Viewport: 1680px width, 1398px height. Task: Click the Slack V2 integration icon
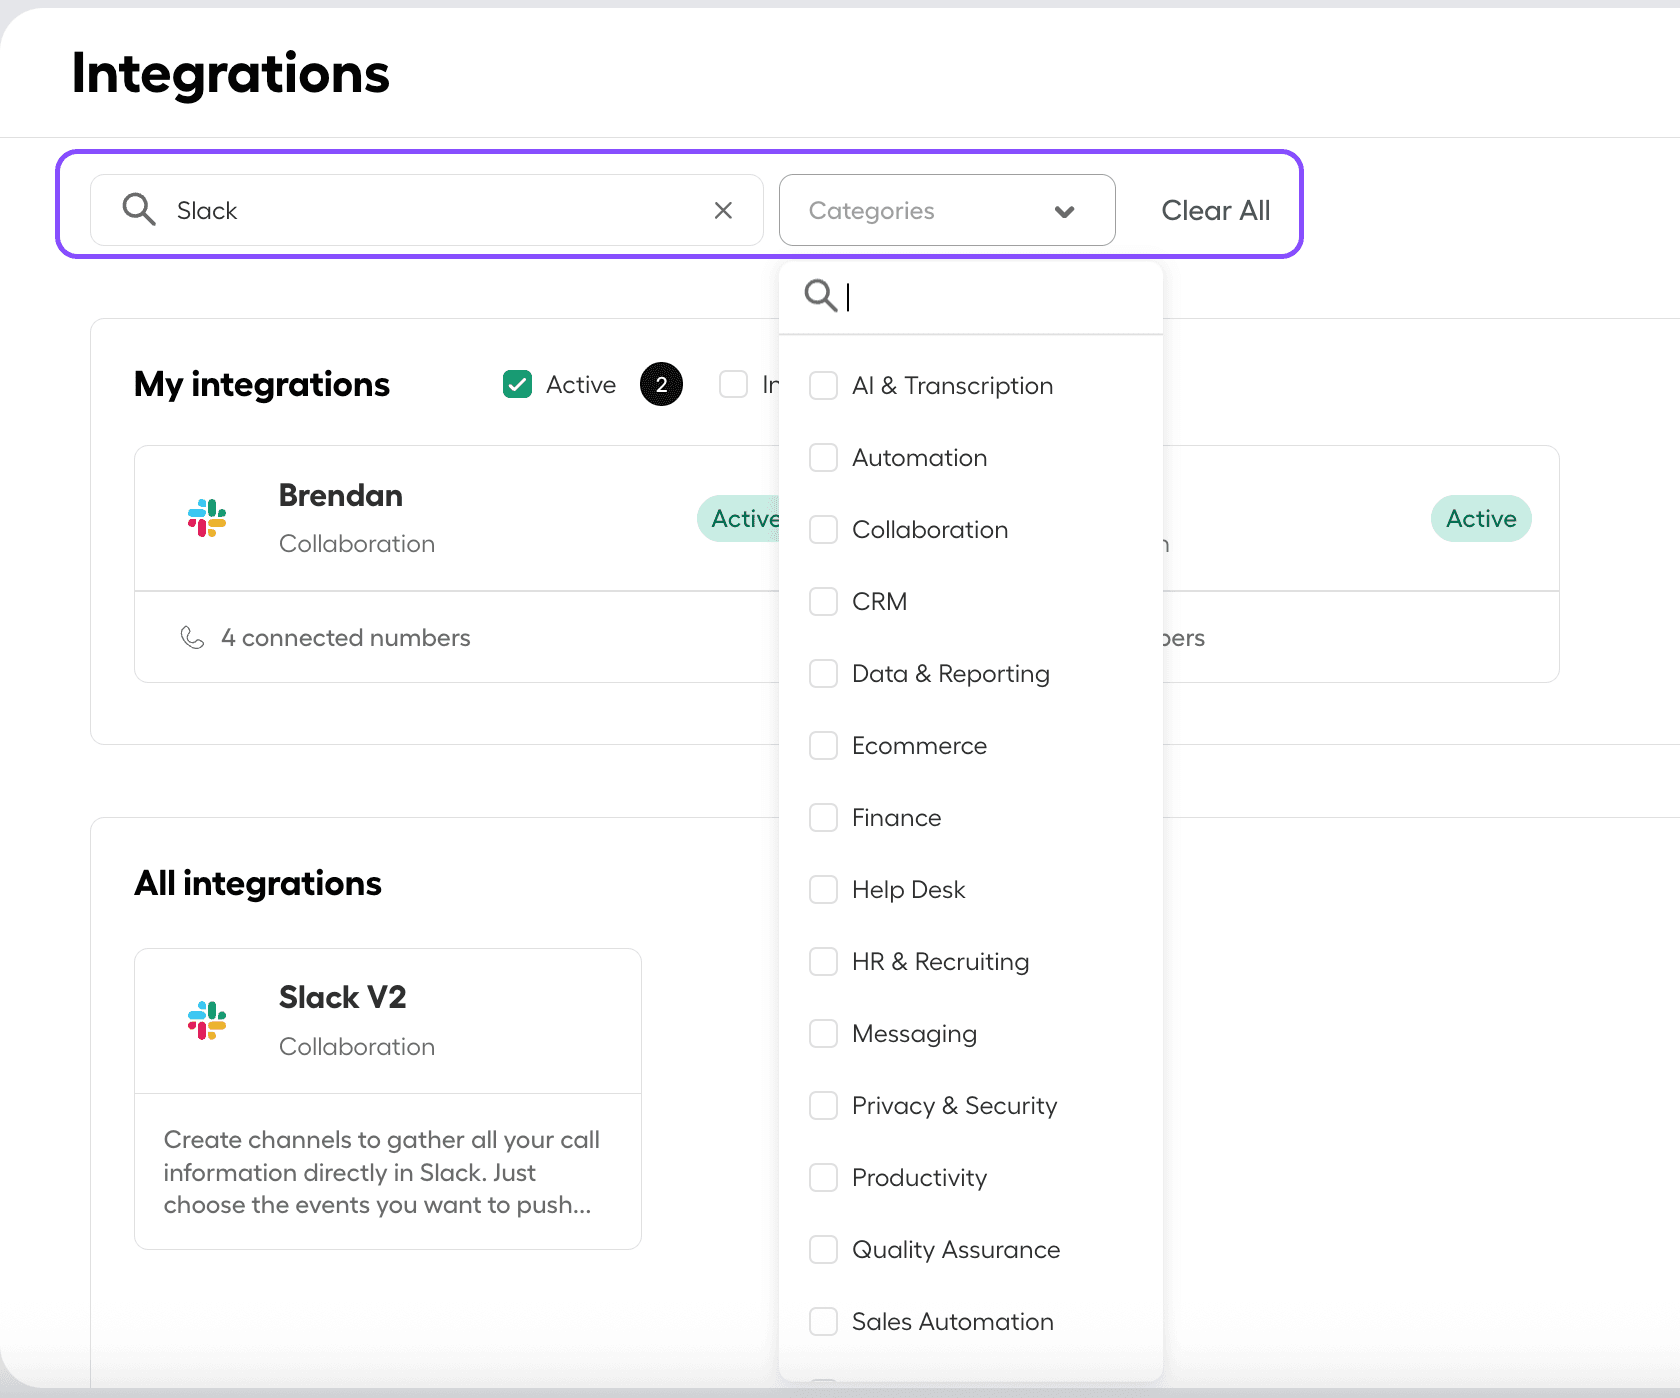206,1021
